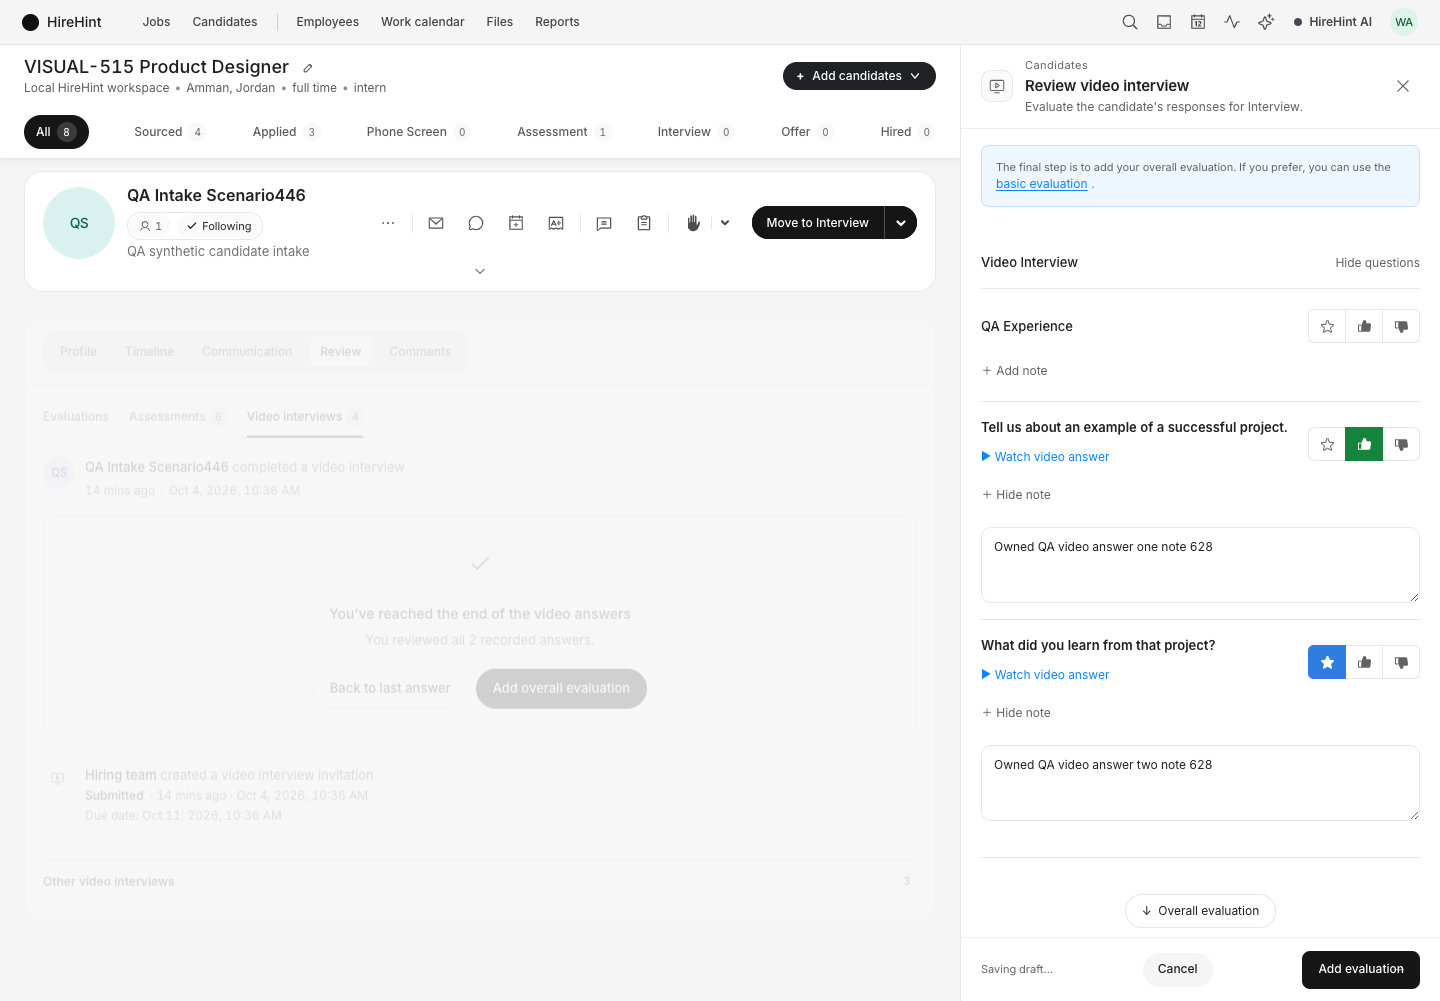Click Hide questions toggle text

(1377, 263)
